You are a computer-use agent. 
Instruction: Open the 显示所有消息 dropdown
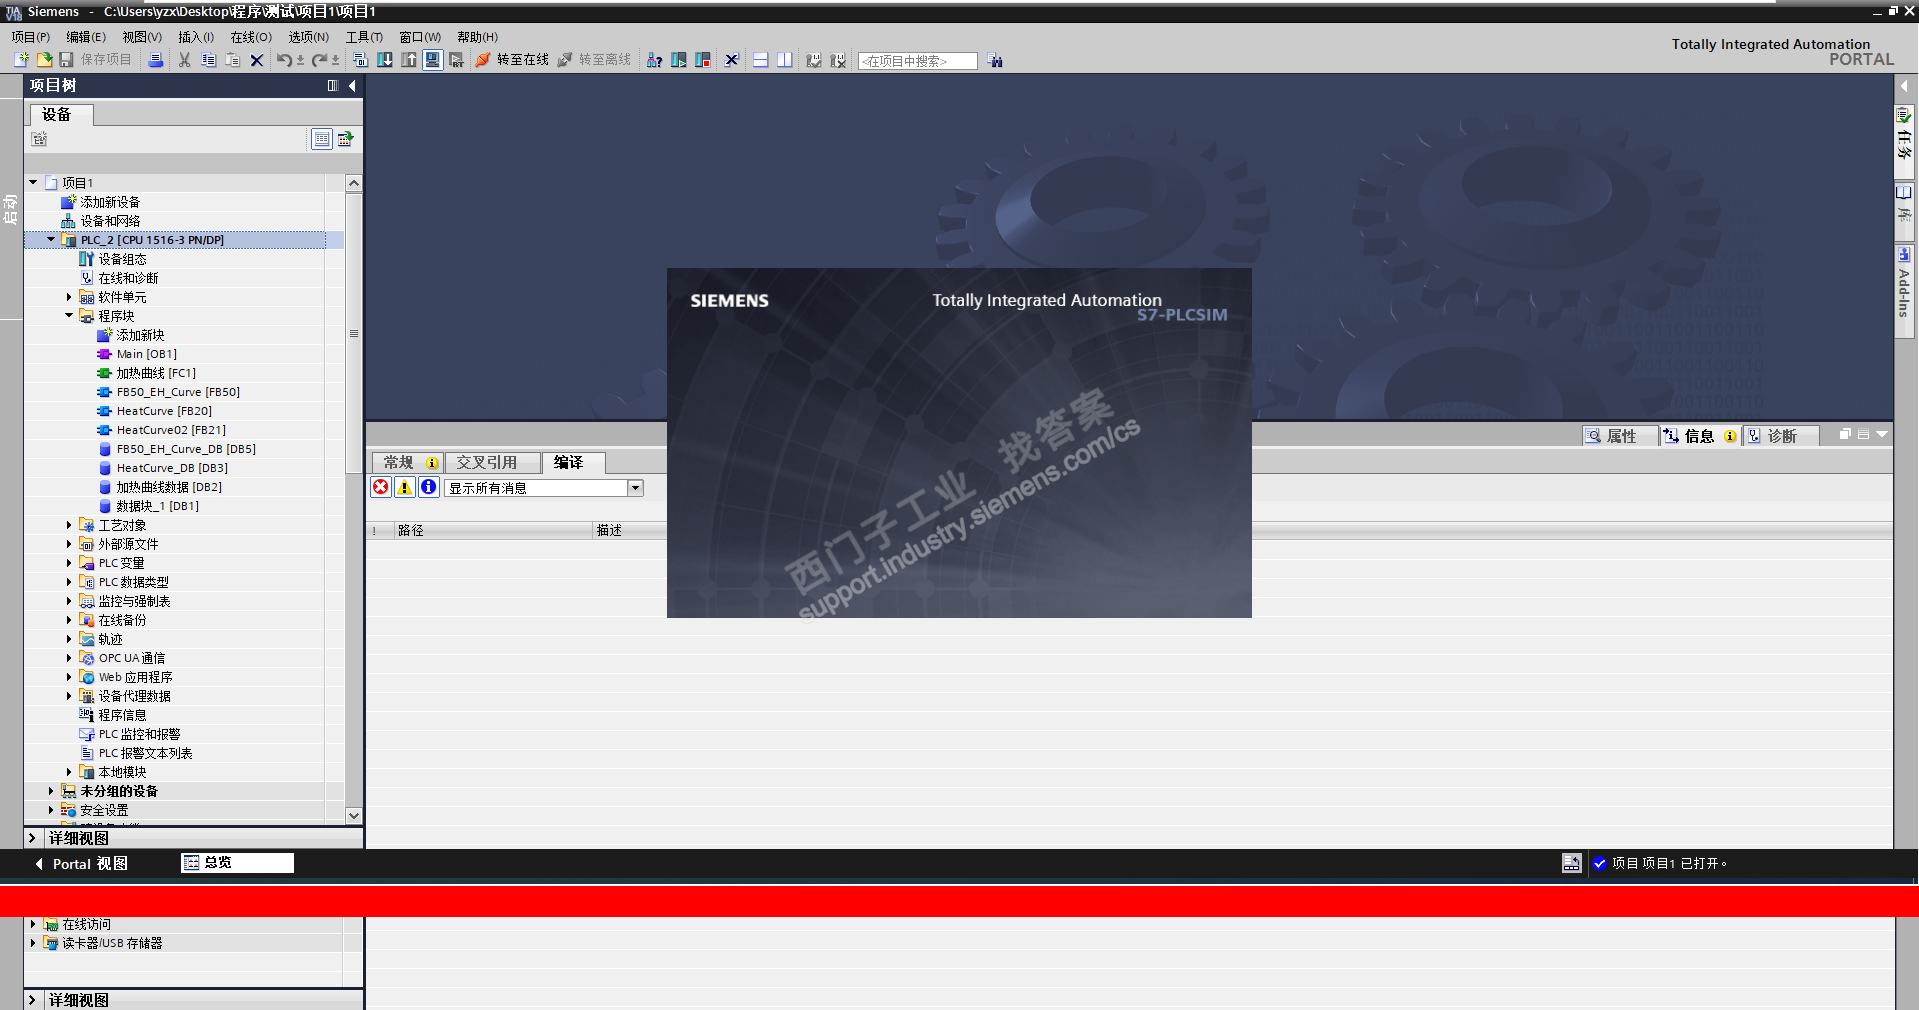point(635,488)
